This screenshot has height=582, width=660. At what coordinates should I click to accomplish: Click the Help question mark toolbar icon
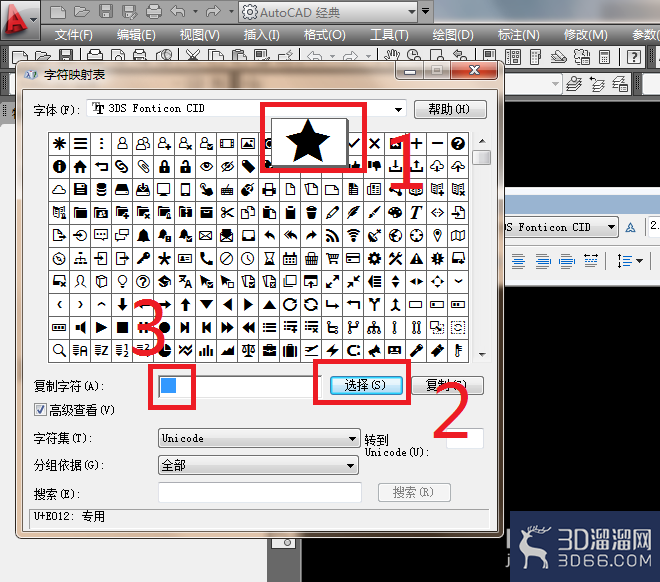coord(633,56)
